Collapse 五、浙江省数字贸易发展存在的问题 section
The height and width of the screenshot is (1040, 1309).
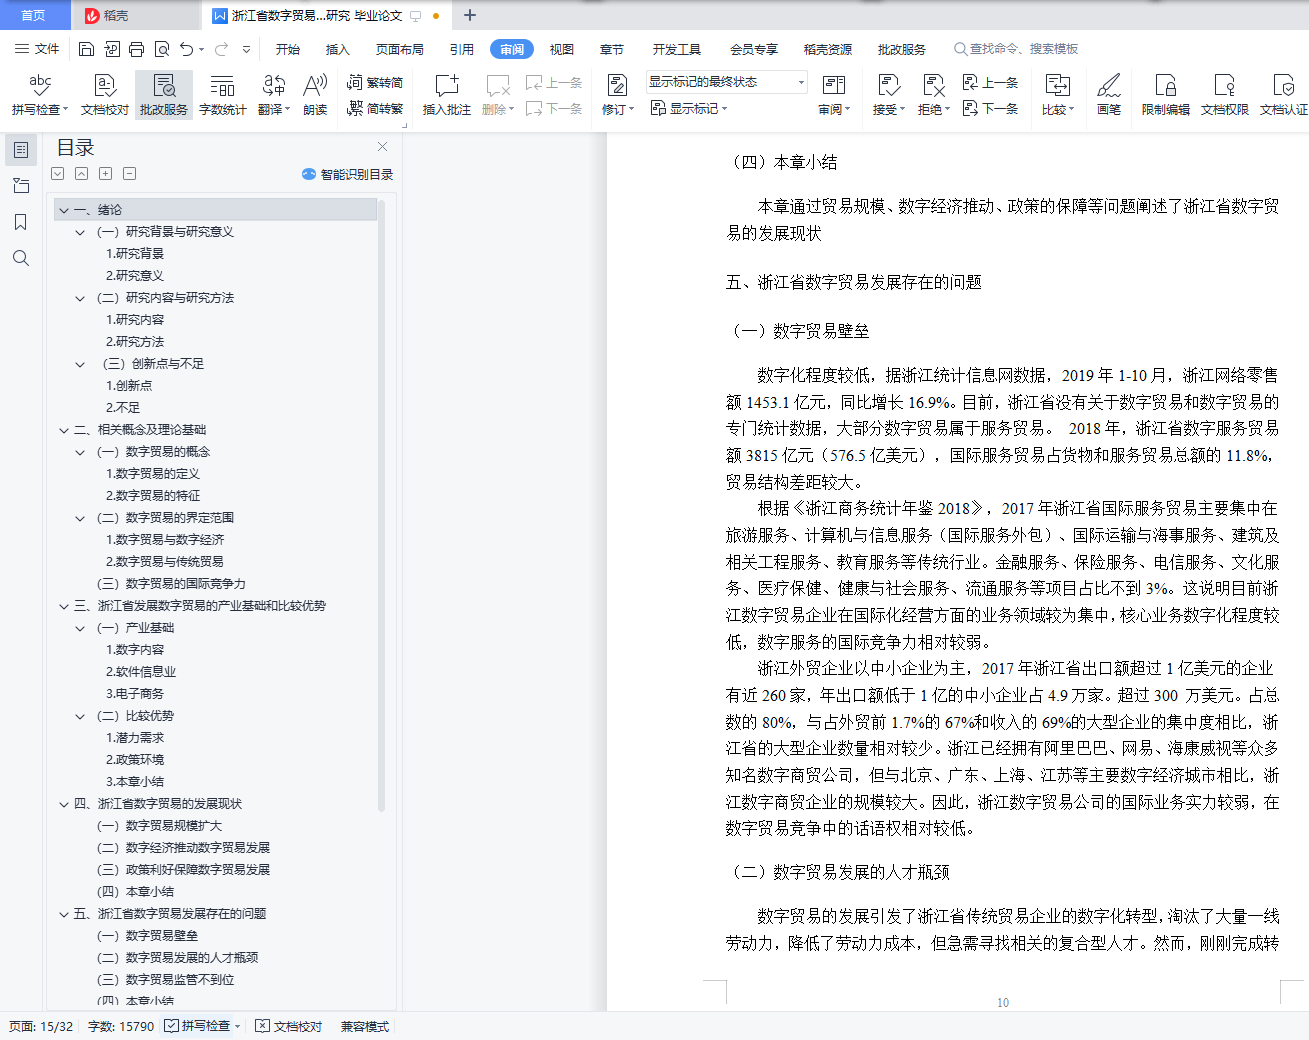tap(64, 914)
